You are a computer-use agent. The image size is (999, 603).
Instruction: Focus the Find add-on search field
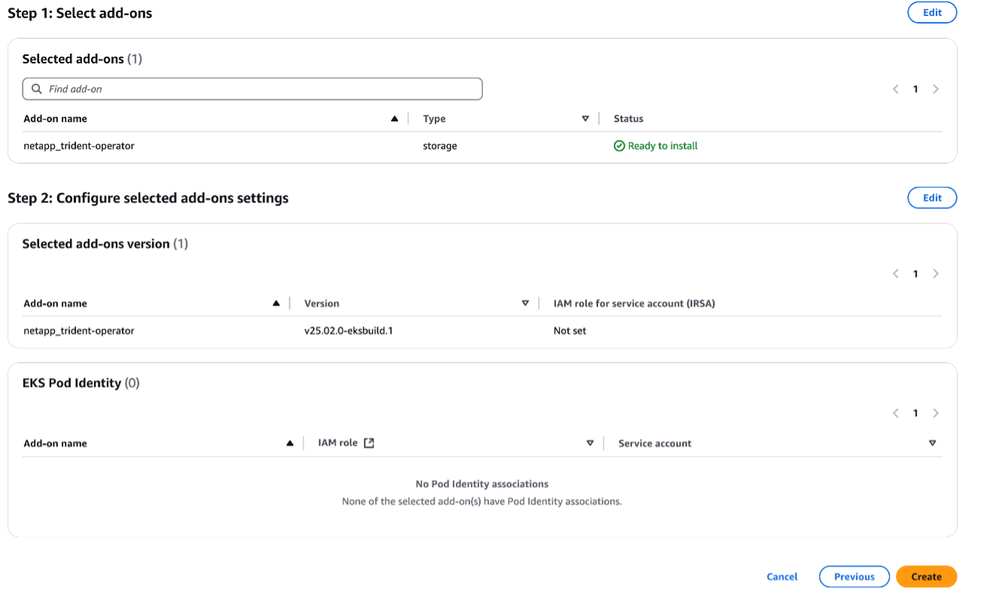[x=260, y=89]
